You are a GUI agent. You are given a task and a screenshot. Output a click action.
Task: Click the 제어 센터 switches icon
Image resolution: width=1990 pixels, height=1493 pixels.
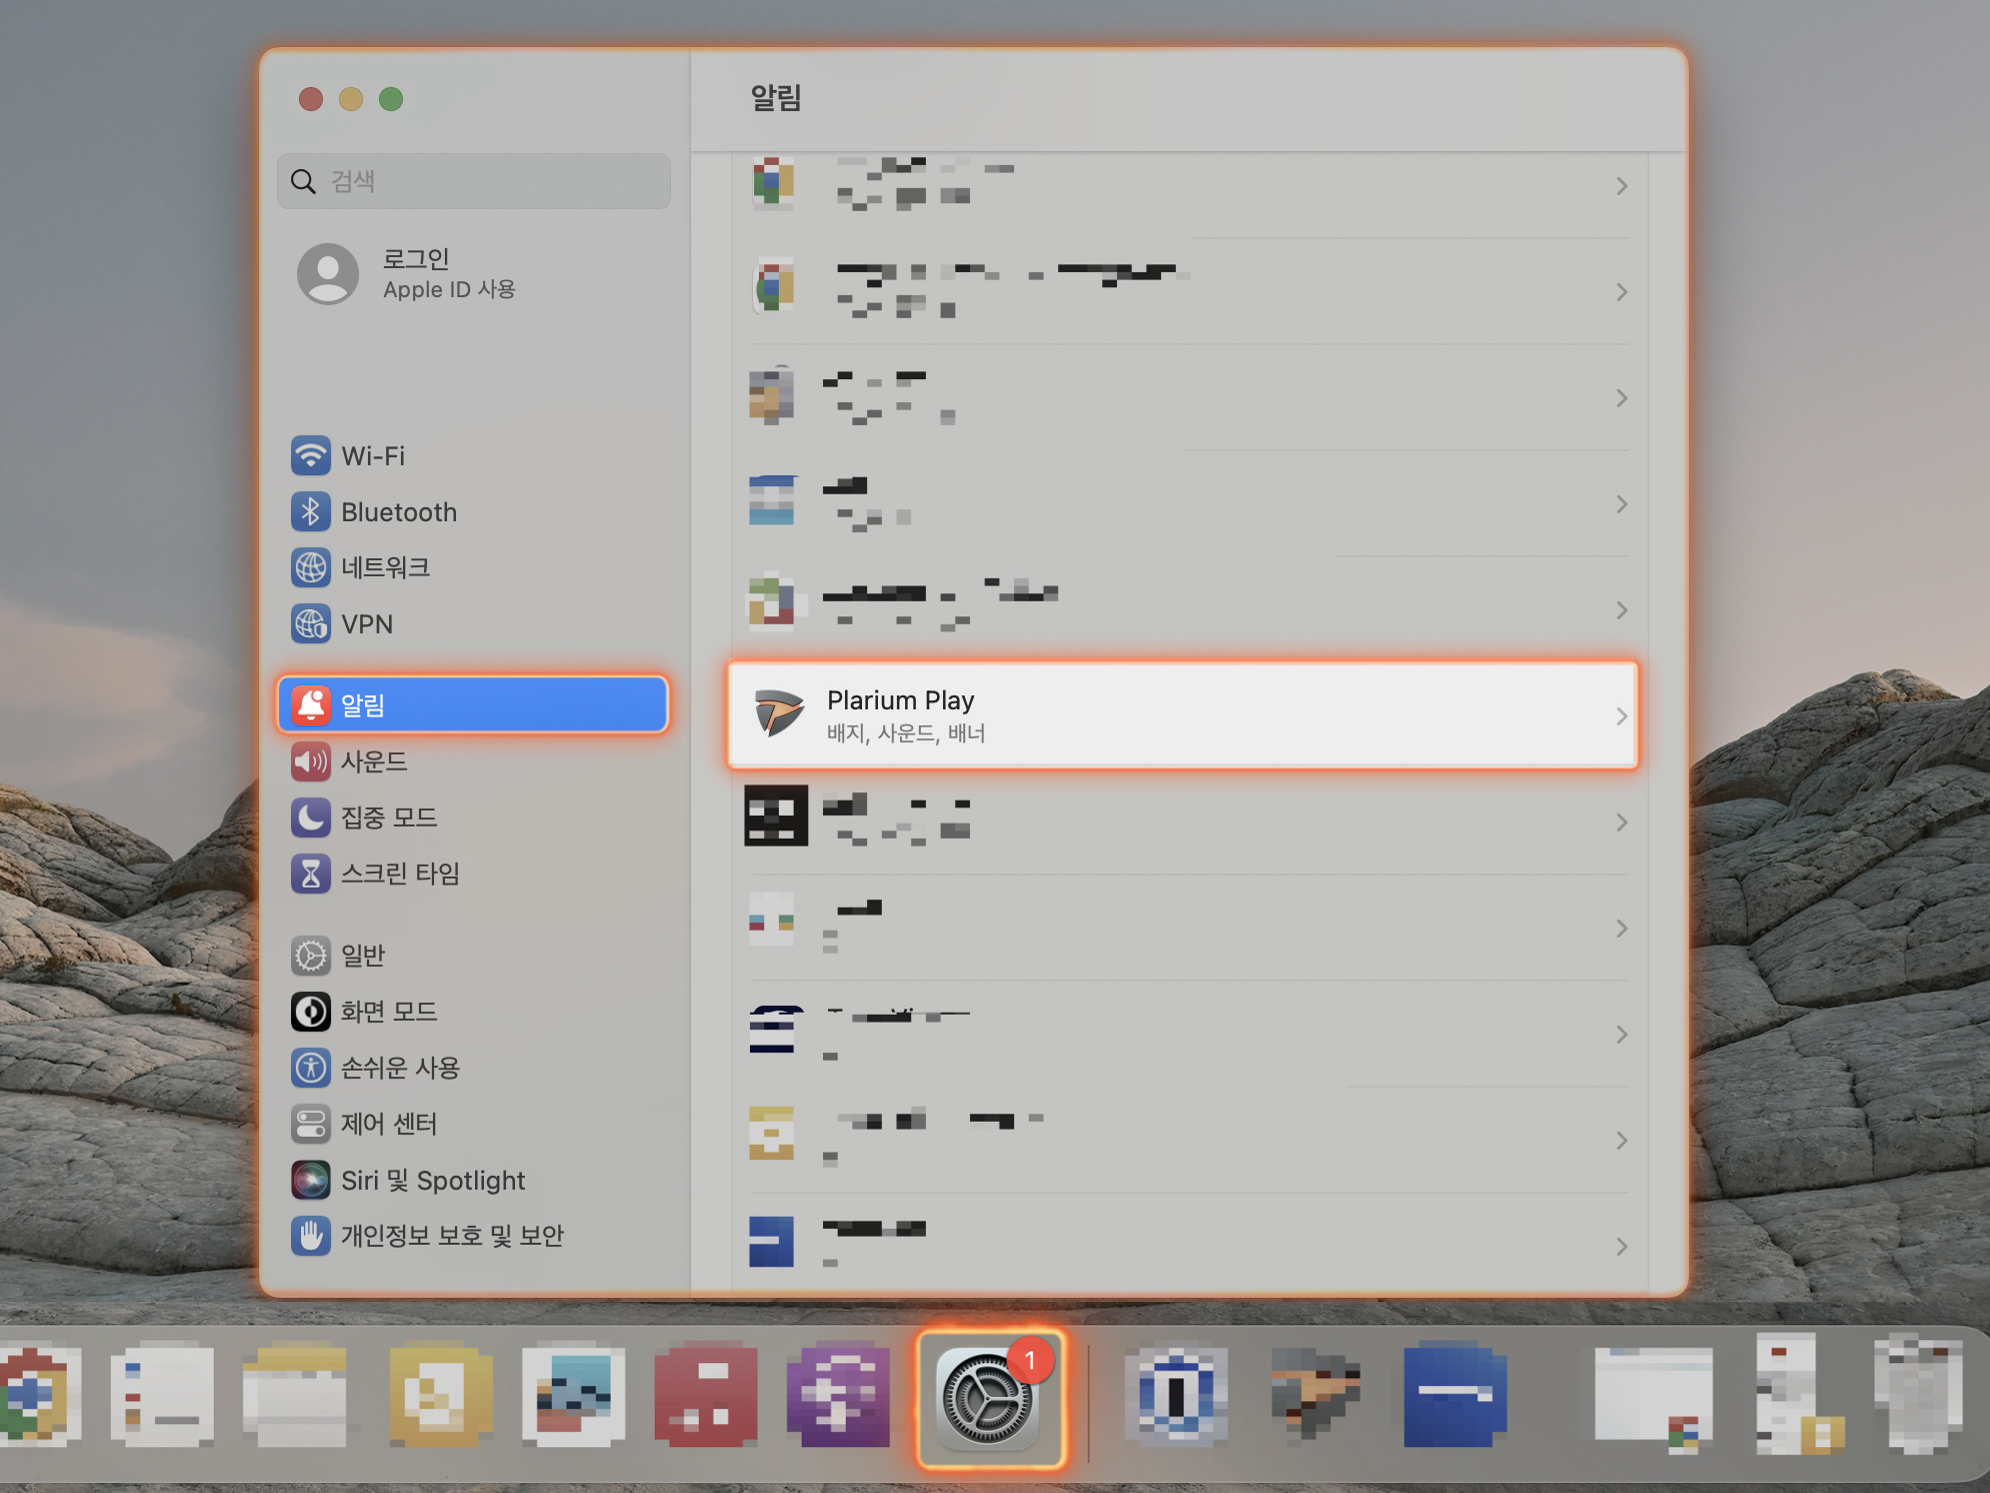[x=311, y=1124]
